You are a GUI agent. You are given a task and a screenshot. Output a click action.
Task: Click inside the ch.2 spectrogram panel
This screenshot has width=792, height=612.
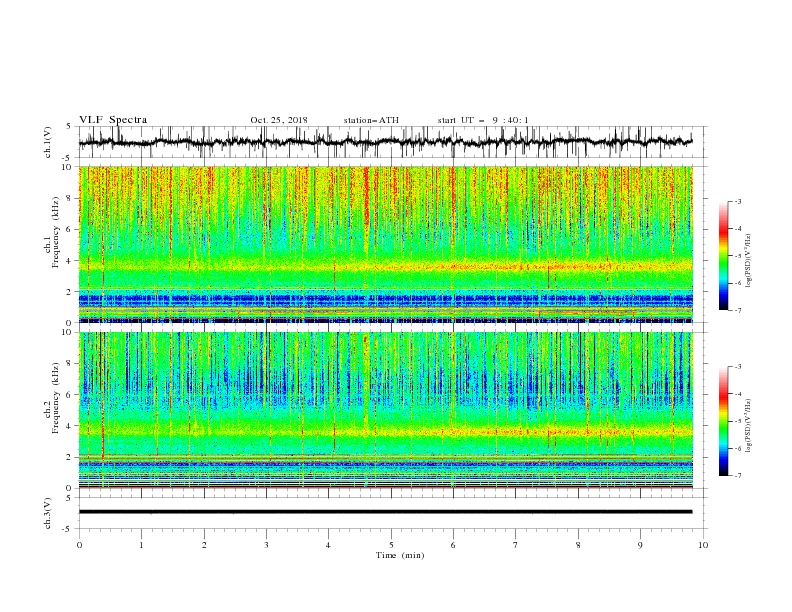click(386, 410)
